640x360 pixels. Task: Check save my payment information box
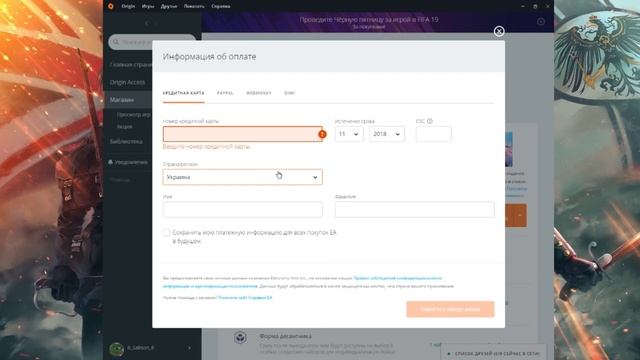[166, 232]
